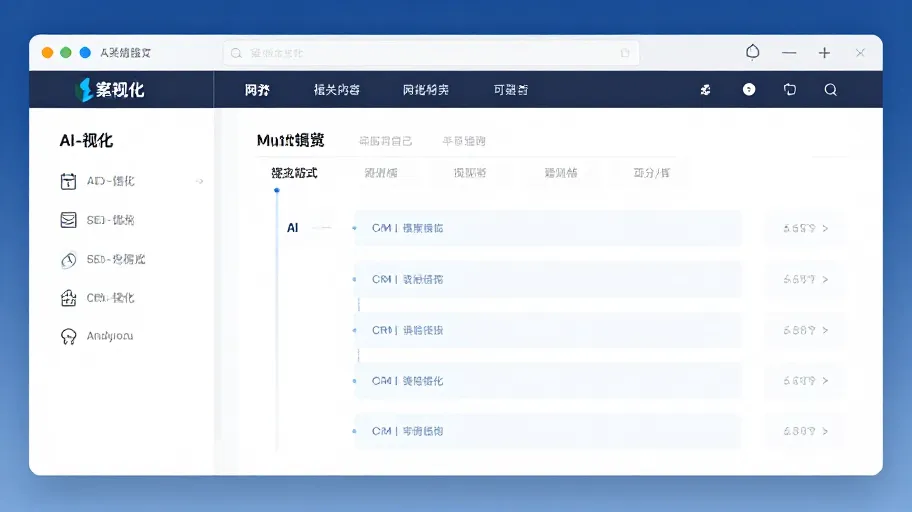Viewport: 912px width, 512px height.
Task: Open the SEI- item in the sidebar
Action: point(111,220)
